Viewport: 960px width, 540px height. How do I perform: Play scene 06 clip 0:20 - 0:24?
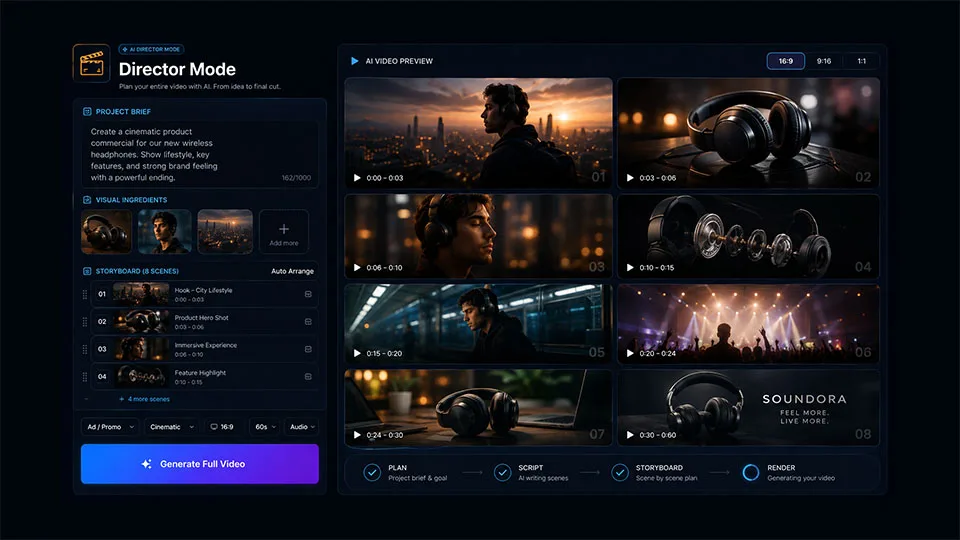(x=630, y=353)
